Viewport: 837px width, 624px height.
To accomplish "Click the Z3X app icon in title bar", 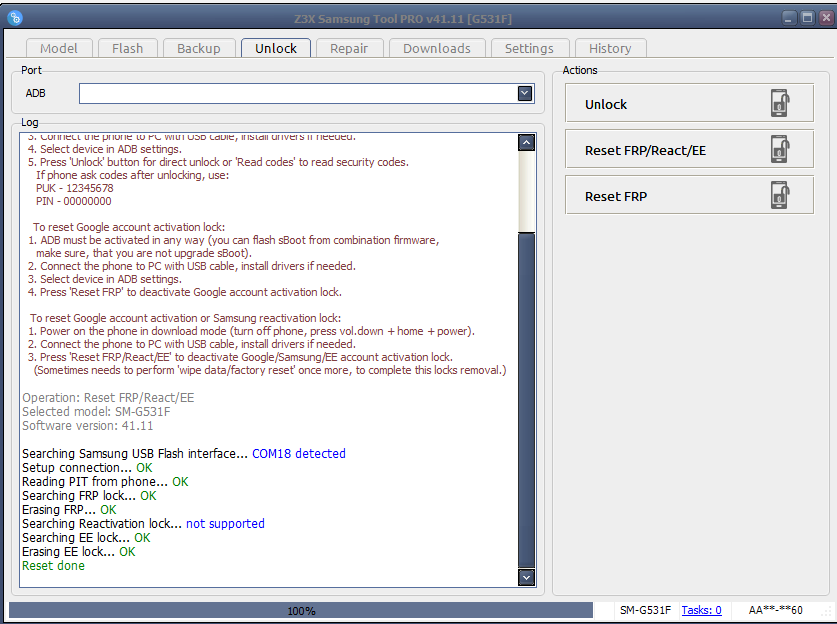I will tap(15, 18).
